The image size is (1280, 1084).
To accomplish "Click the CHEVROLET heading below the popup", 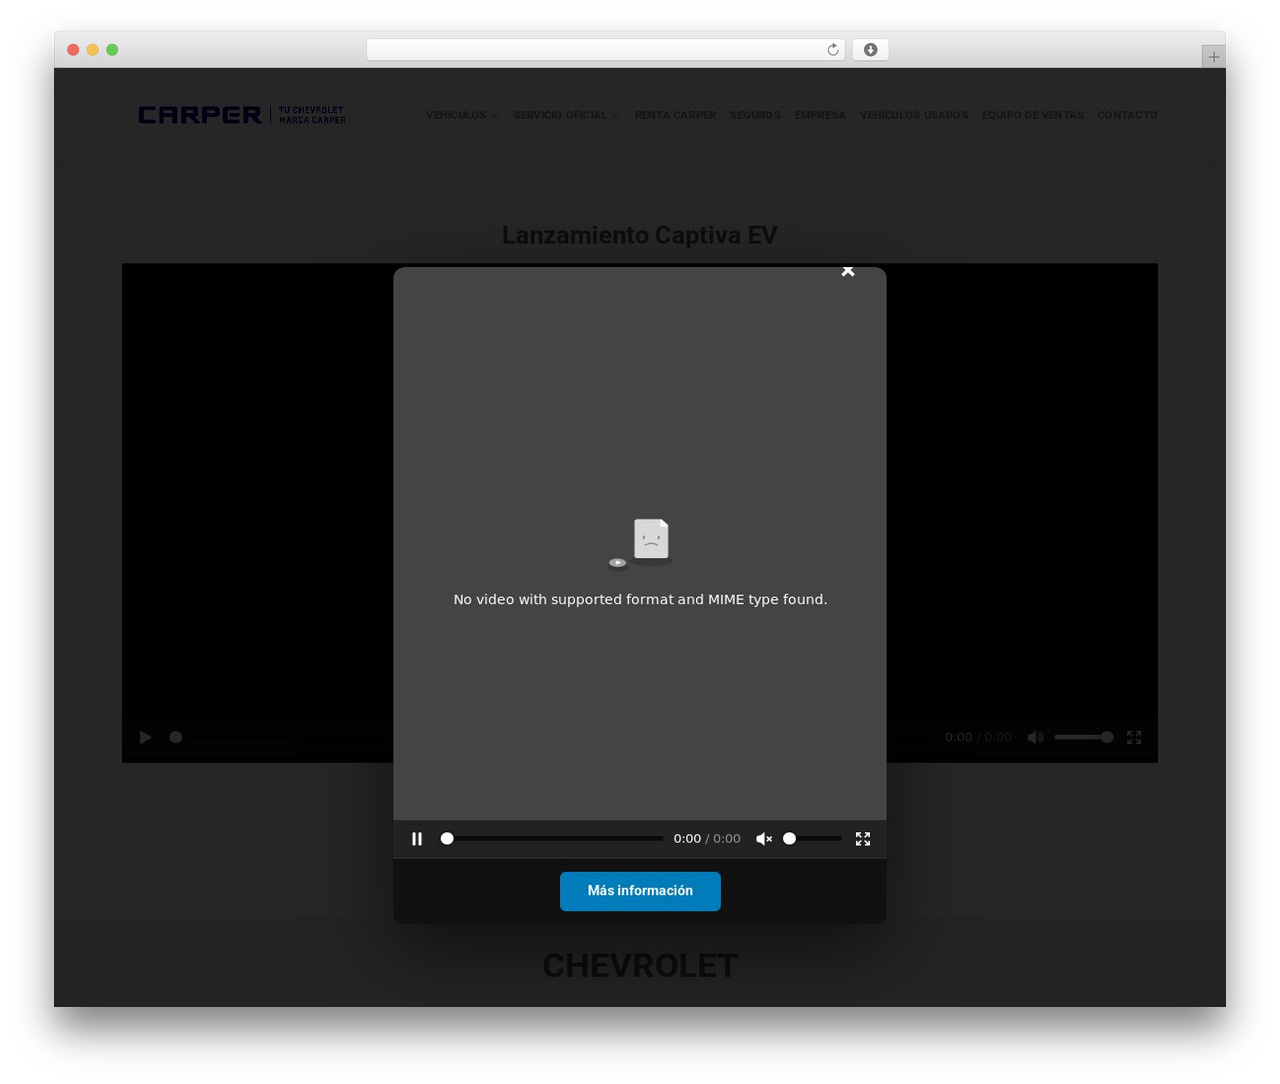I will tap(640, 966).
